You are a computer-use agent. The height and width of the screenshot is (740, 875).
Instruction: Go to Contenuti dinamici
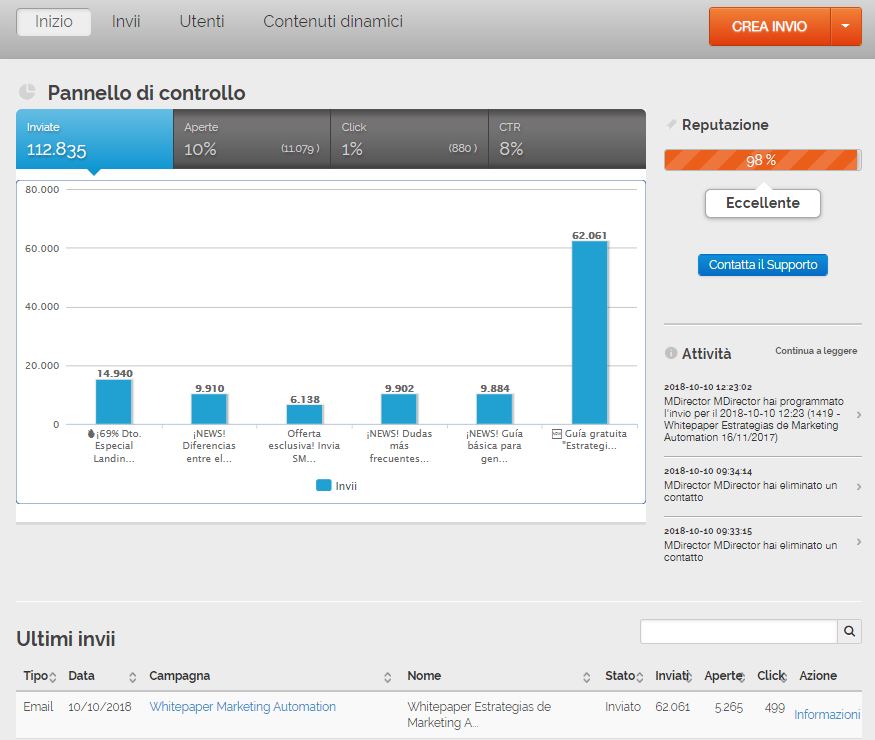(333, 22)
